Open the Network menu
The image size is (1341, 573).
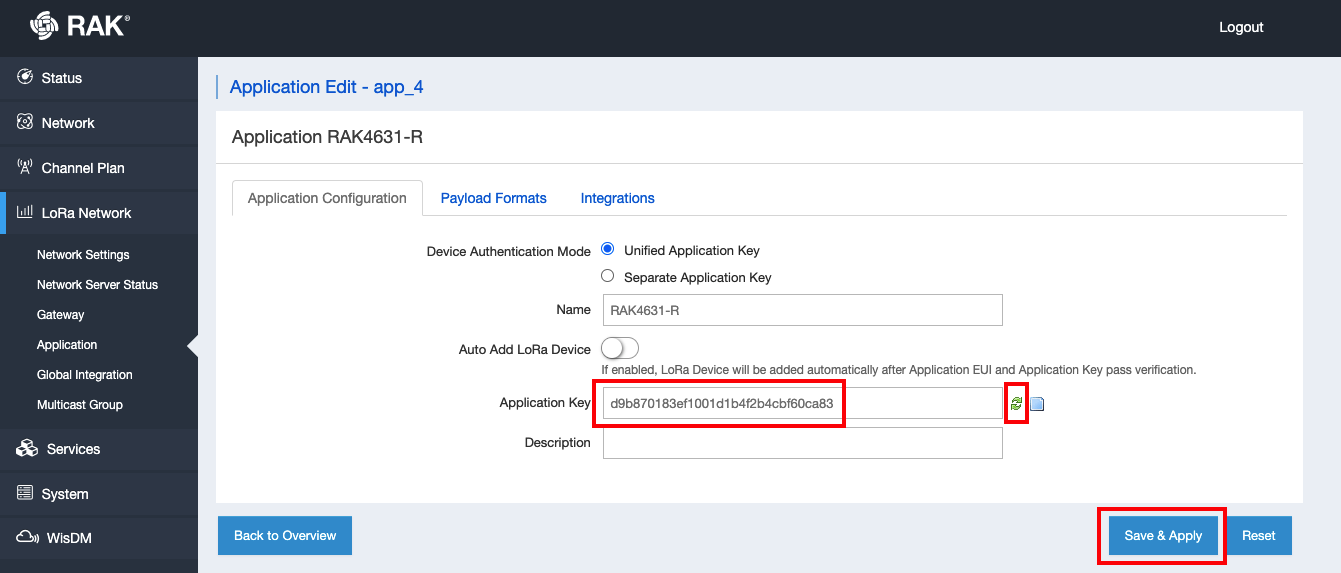pos(99,123)
